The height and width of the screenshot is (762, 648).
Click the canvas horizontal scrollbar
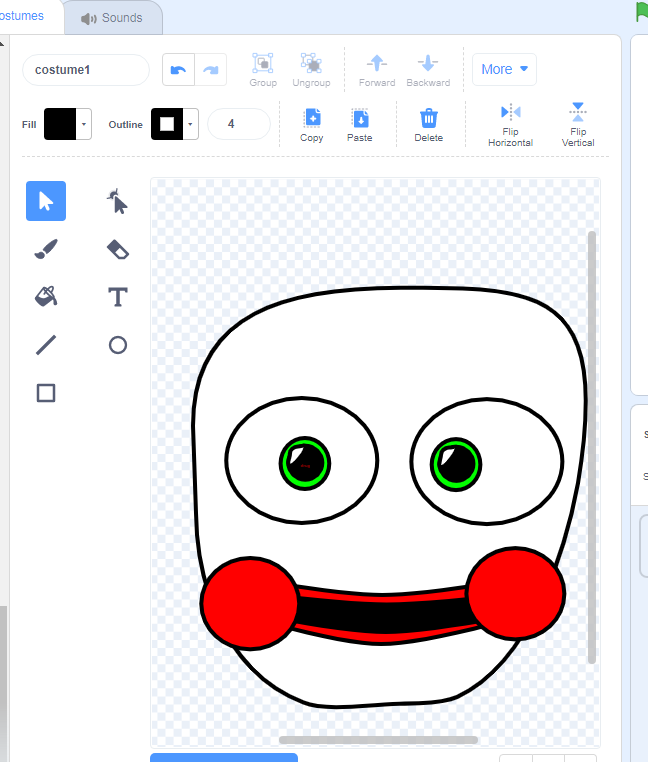(378, 740)
